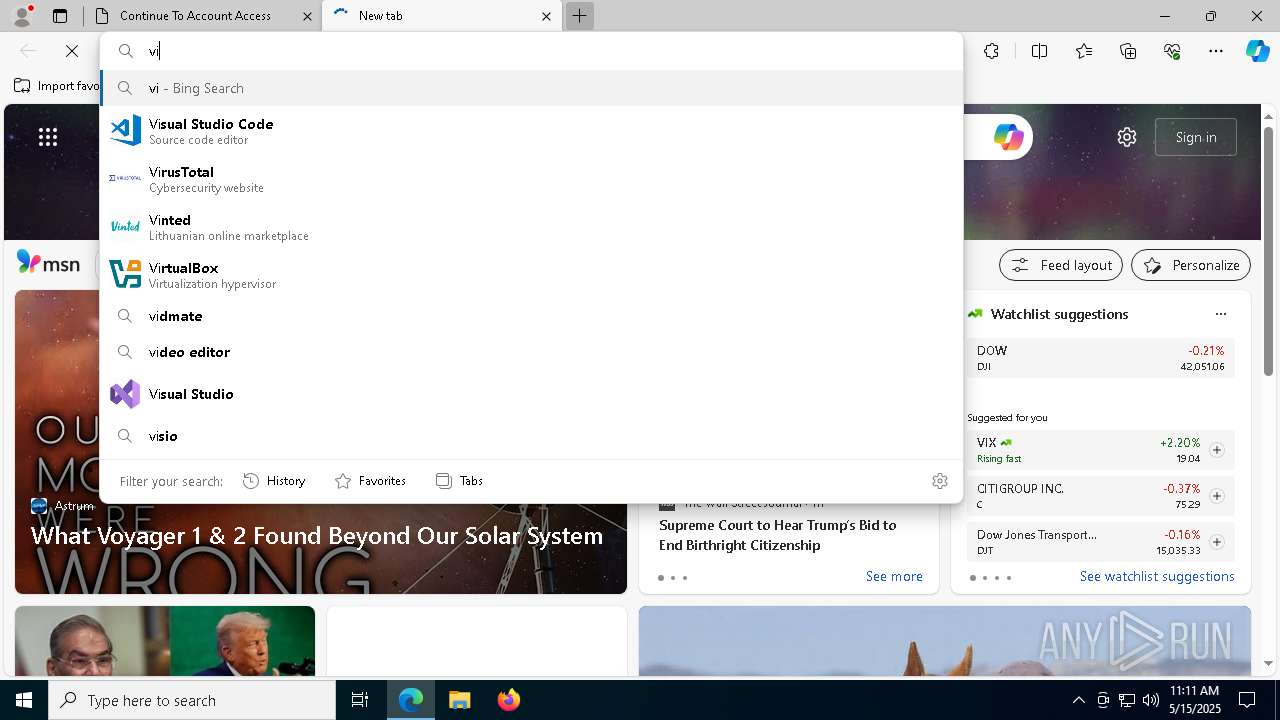Open Watchlist suggestions more options
1280x720 pixels.
tap(1221, 314)
